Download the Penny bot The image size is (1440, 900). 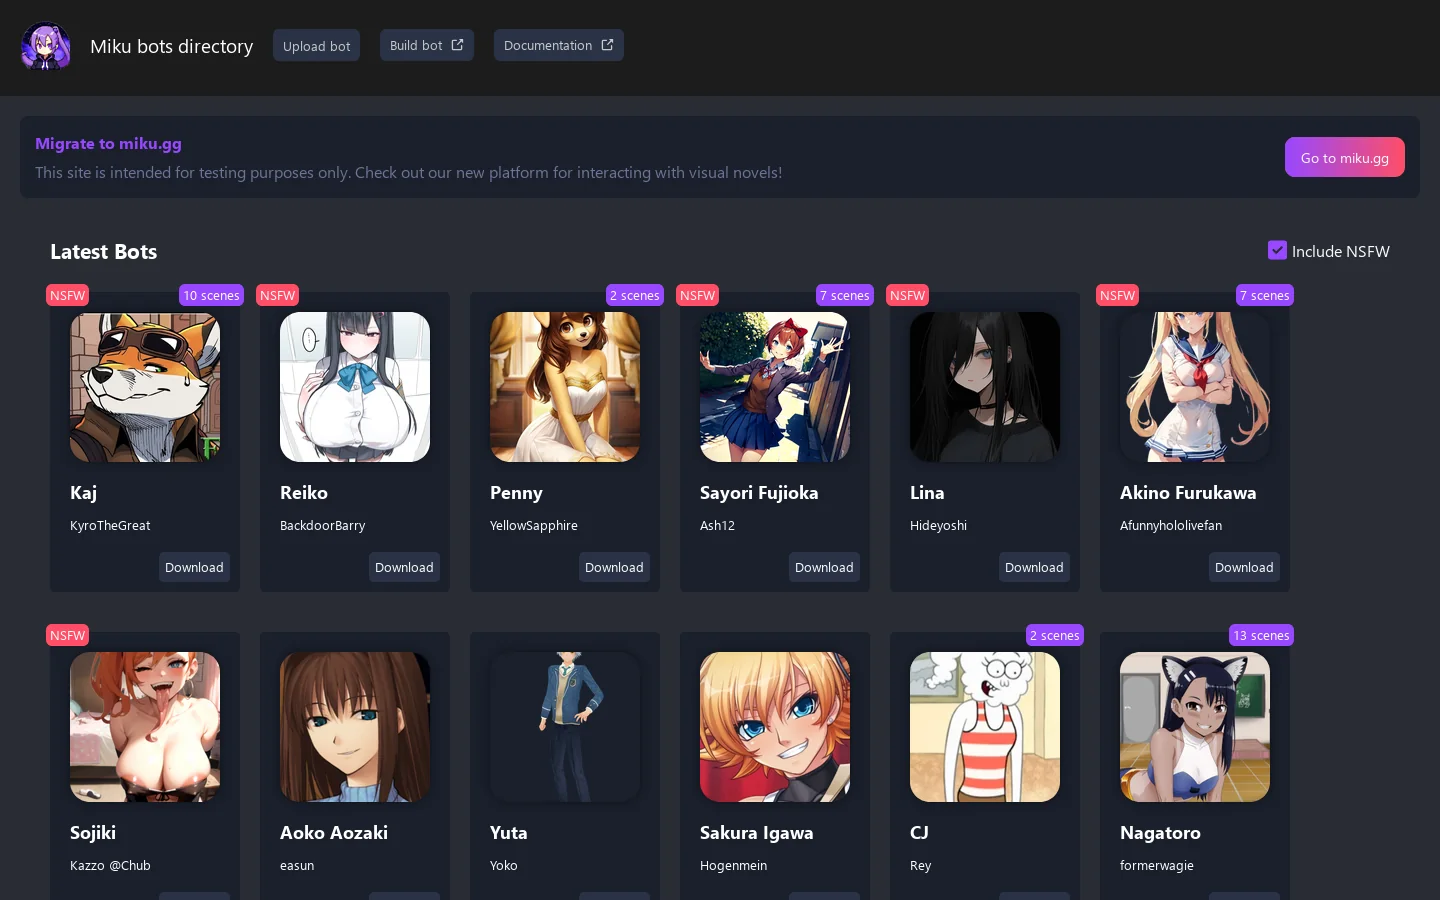click(x=614, y=567)
